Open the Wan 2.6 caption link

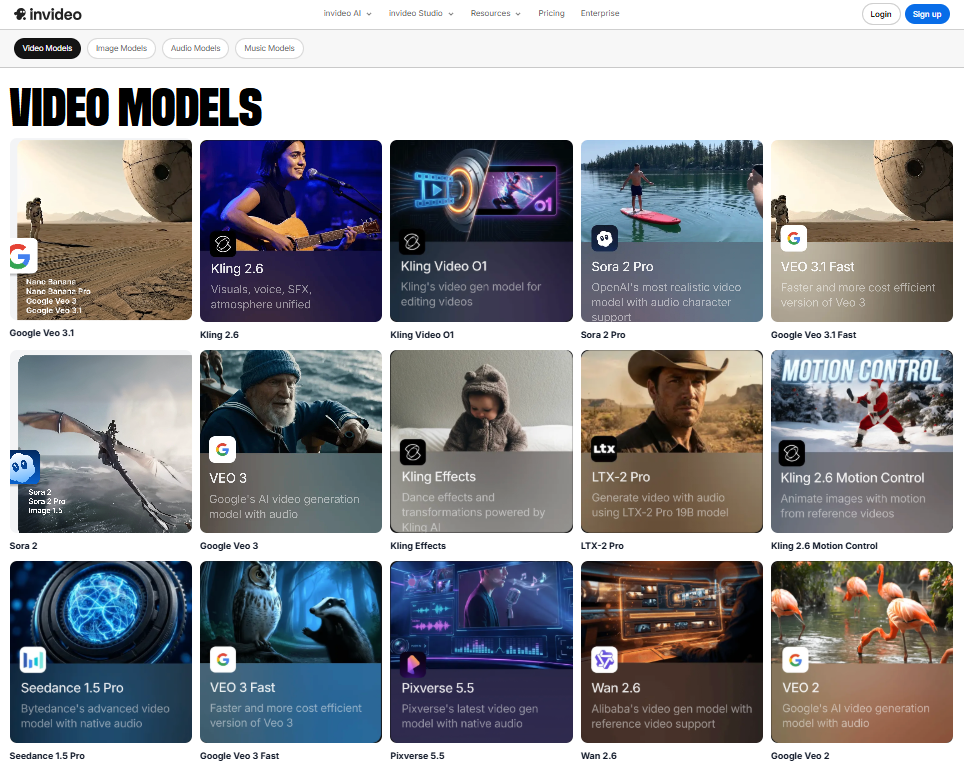[x=598, y=756]
